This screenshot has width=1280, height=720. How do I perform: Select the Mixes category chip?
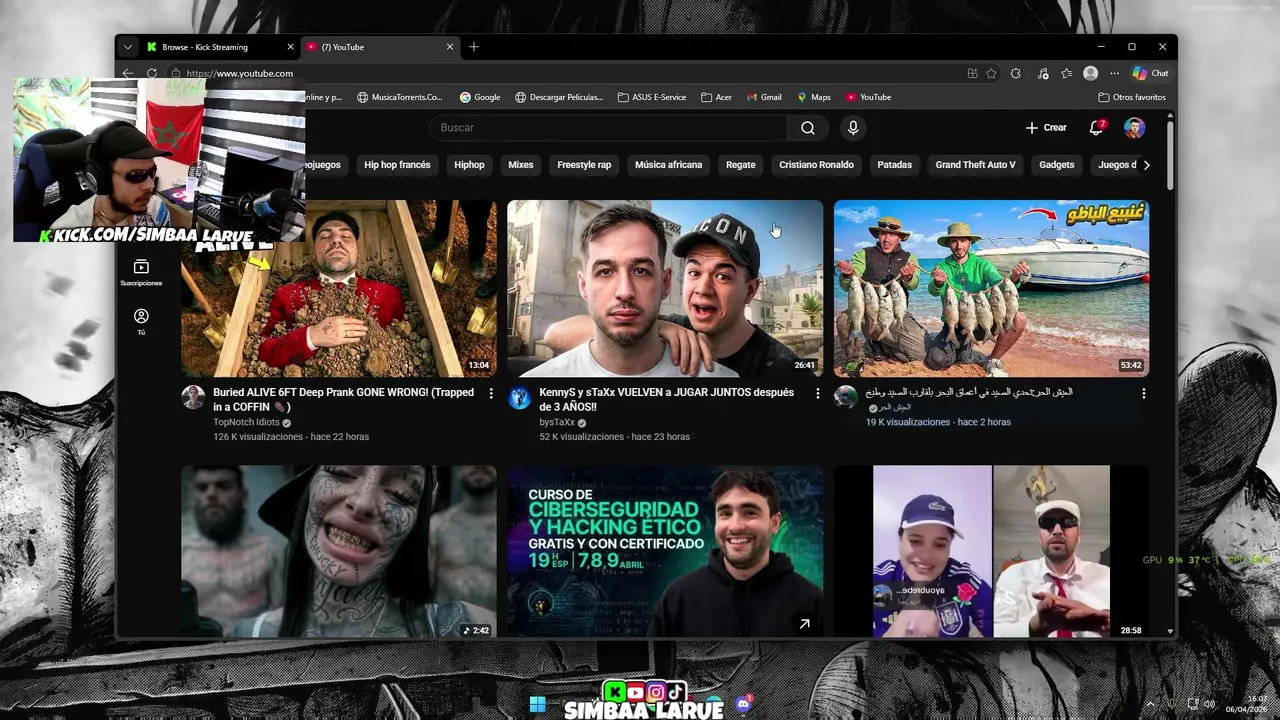(x=521, y=165)
